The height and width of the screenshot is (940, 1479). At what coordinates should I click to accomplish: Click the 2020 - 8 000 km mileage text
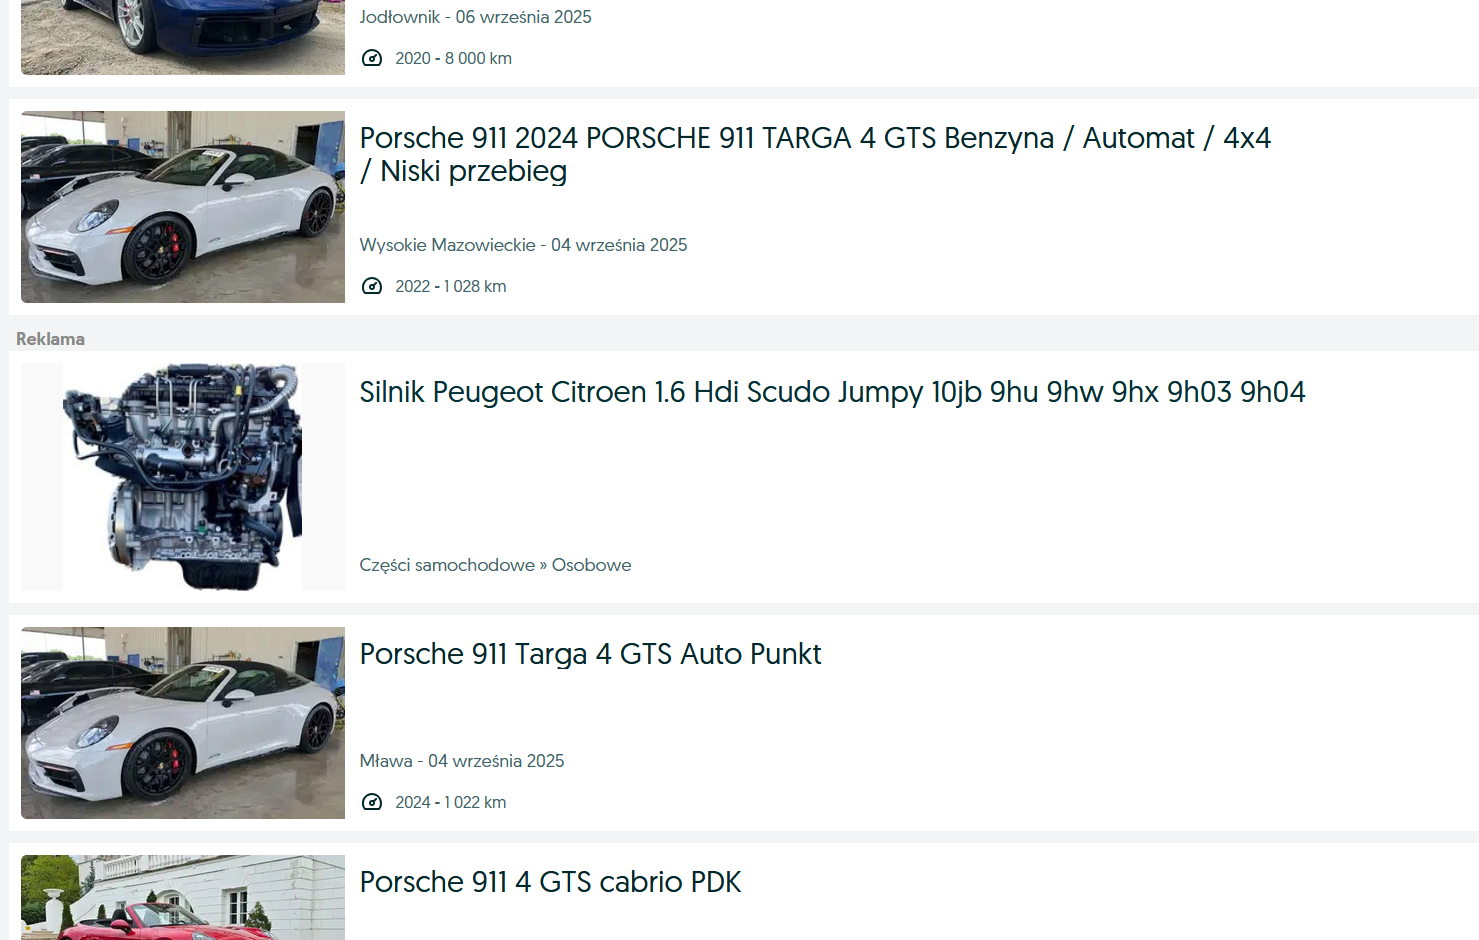click(453, 58)
